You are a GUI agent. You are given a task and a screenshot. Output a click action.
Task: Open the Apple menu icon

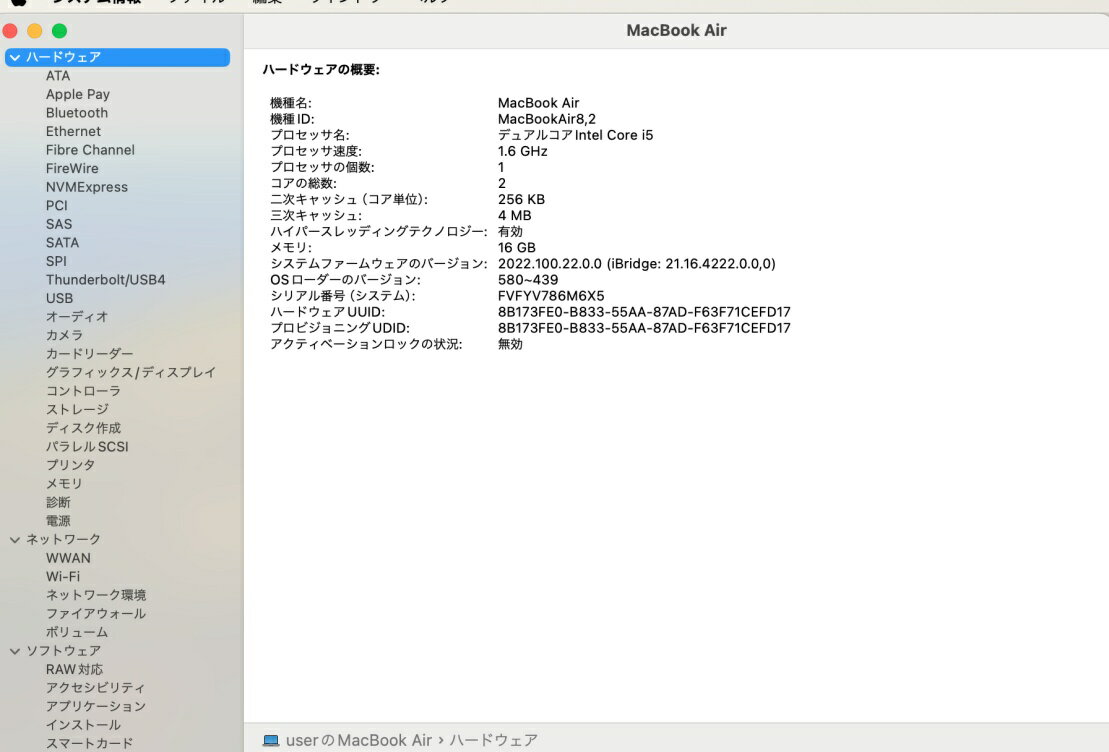point(18,2)
